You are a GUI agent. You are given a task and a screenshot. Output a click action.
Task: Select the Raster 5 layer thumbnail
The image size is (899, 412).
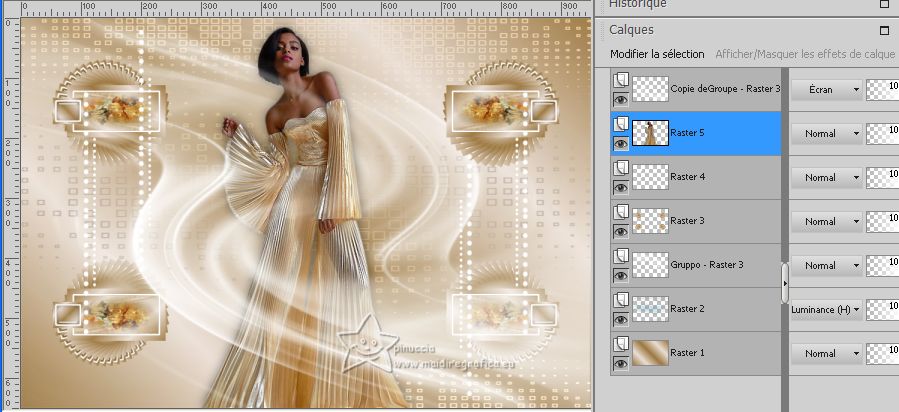click(x=650, y=133)
